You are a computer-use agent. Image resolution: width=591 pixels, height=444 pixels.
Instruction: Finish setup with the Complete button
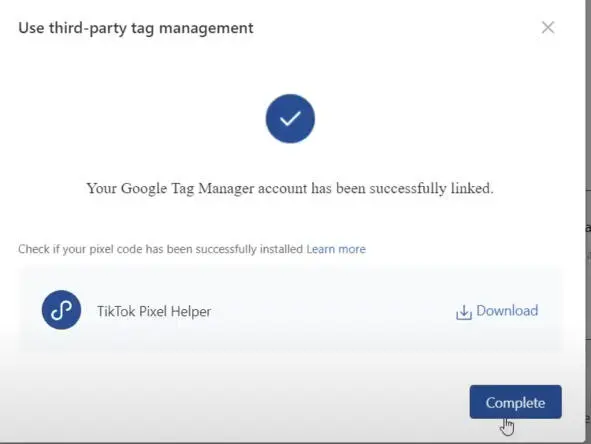(x=516, y=402)
